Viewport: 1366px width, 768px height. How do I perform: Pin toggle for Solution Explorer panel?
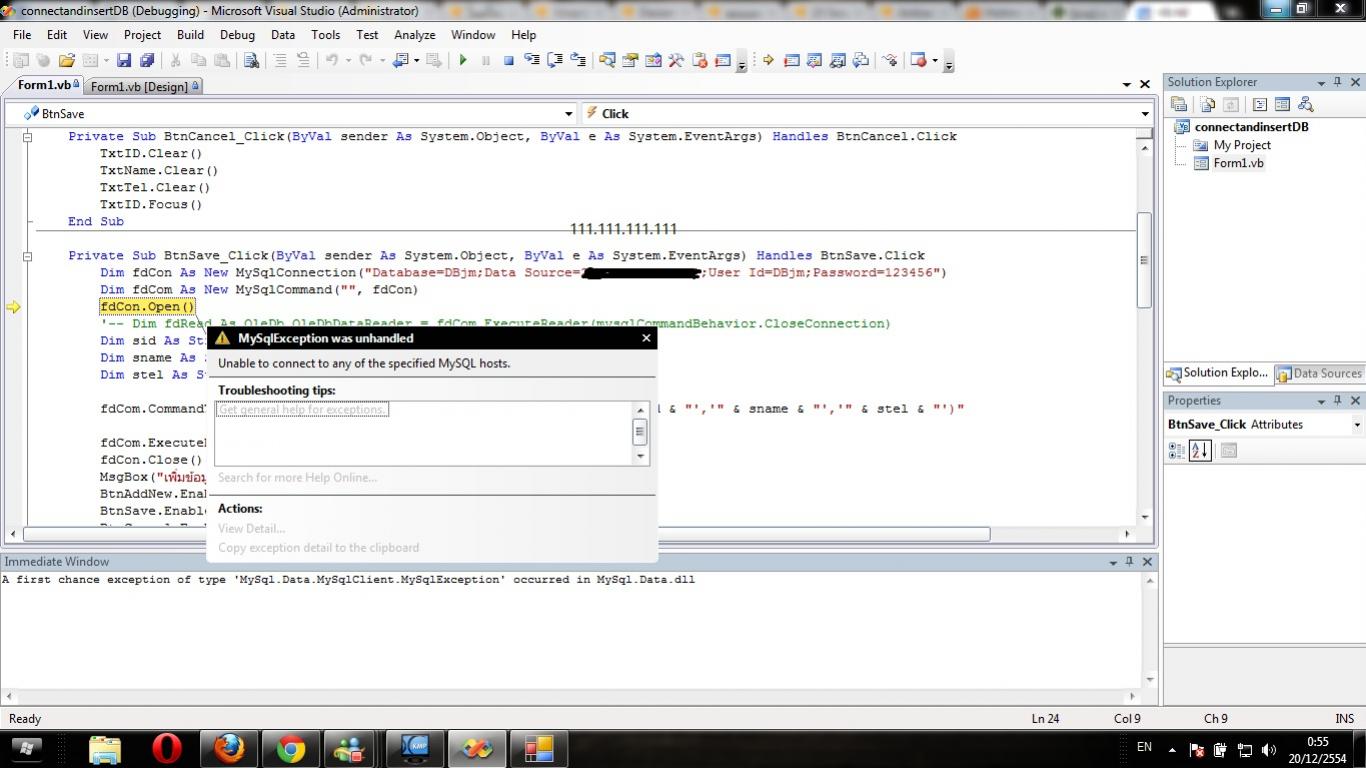[1338, 82]
